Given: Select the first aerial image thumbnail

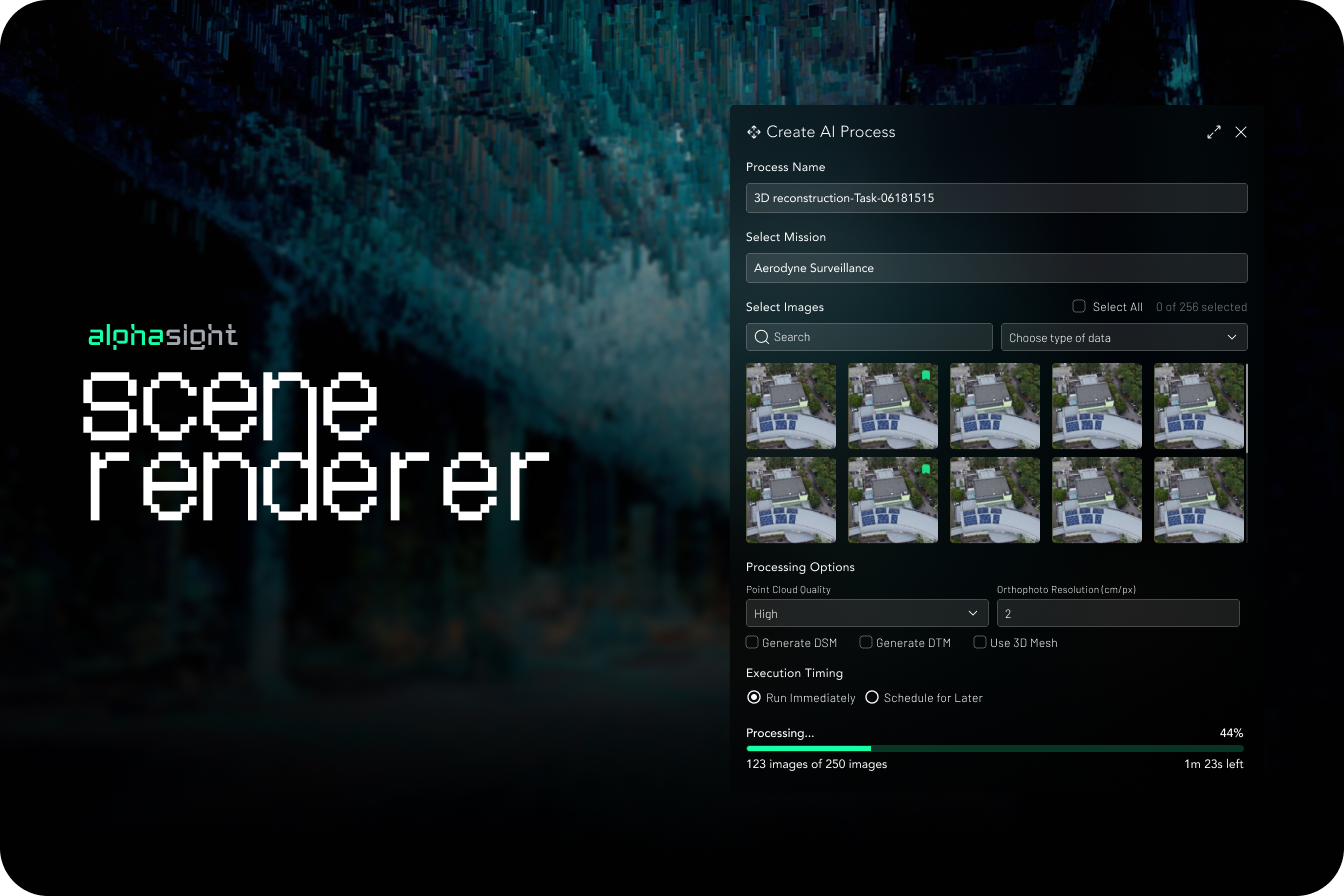Looking at the screenshot, I should (x=790, y=406).
